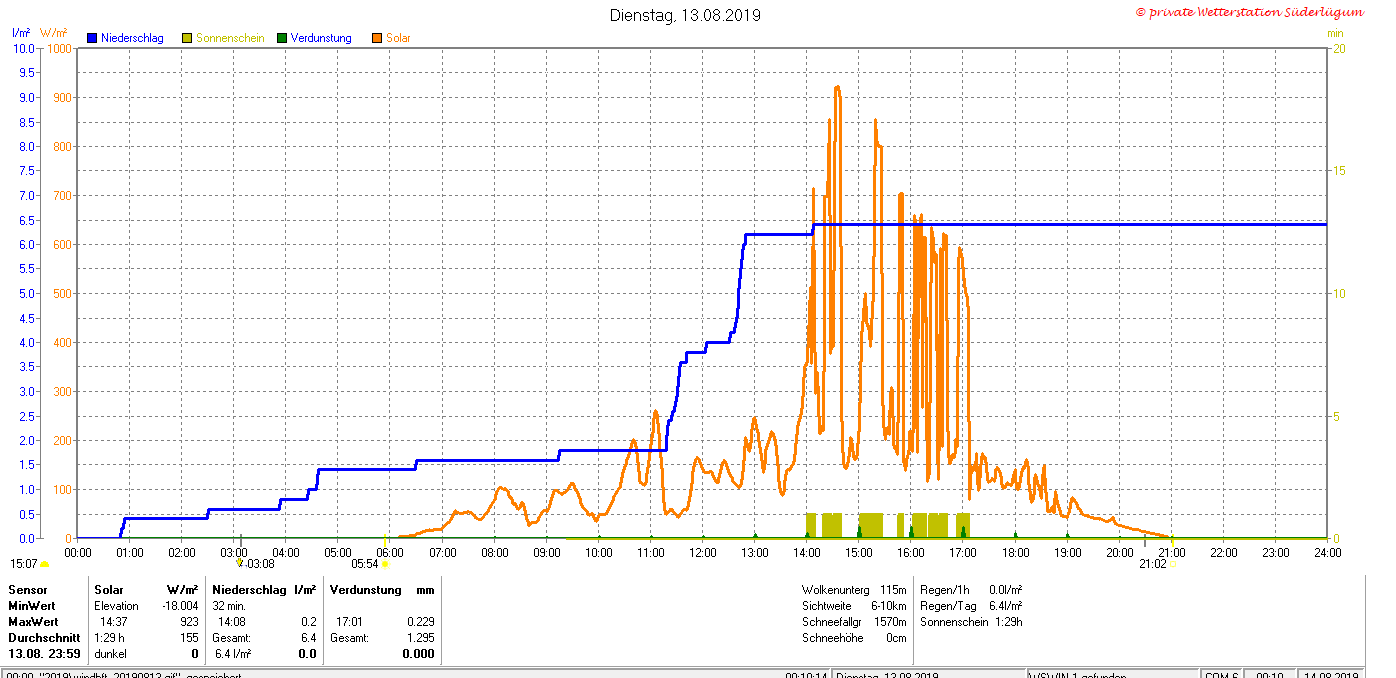Click the Solar legend label text
The image size is (1396, 678).
[398, 38]
